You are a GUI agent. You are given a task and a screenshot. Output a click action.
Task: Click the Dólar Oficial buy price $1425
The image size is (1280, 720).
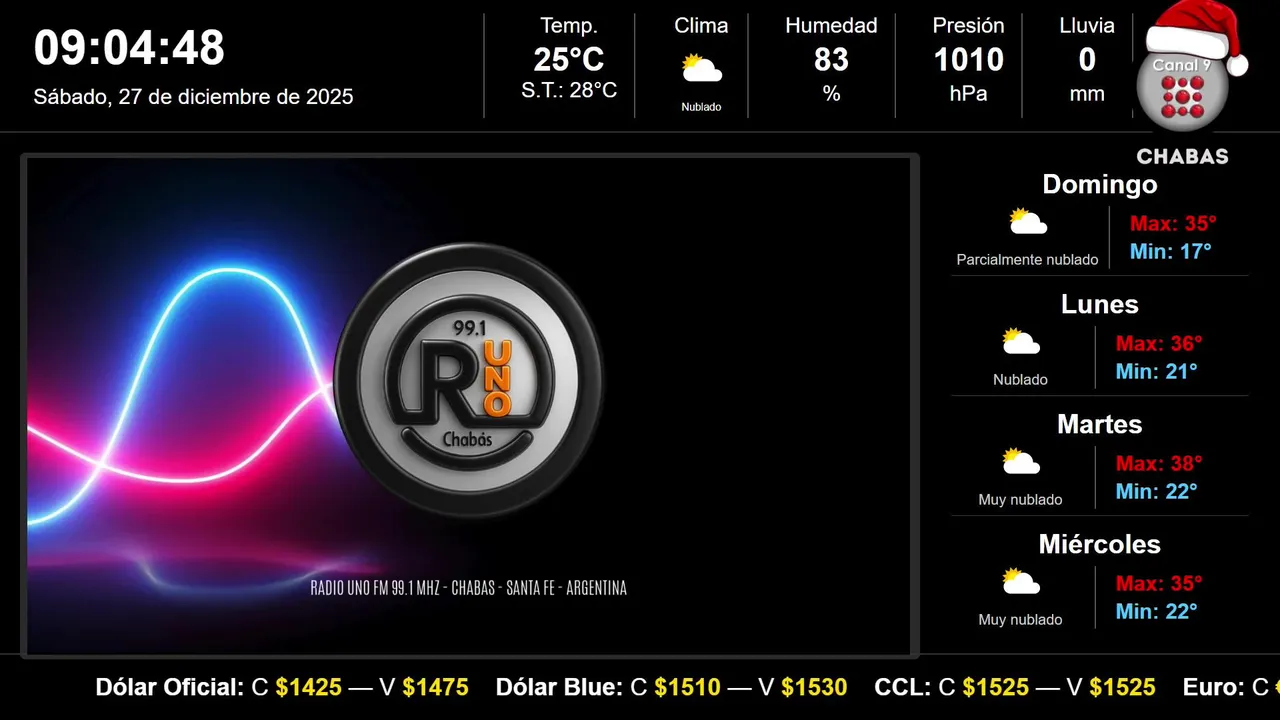pos(309,687)
